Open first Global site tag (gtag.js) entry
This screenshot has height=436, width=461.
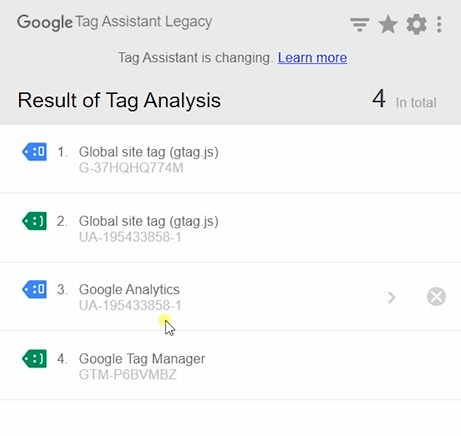tap(230, 159)
